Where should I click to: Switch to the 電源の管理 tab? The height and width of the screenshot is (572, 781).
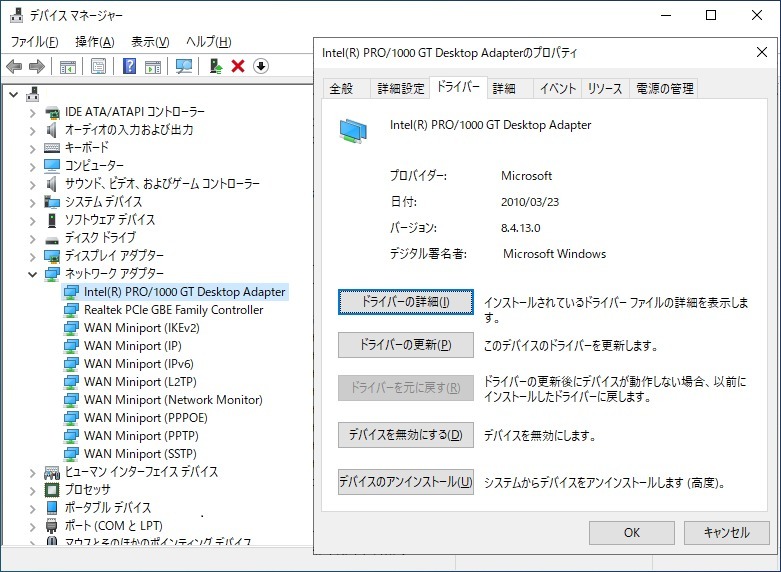(x=664, y=89)
